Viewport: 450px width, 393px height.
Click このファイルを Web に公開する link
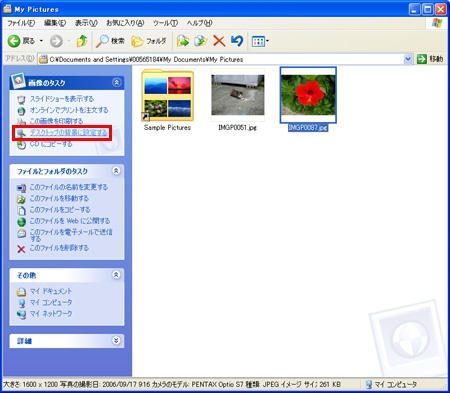click(70, 221)
